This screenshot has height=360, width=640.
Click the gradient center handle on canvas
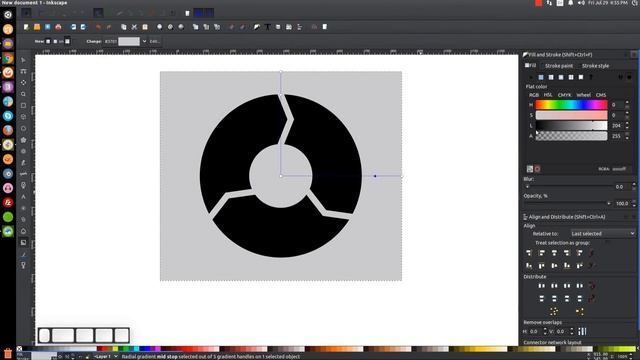click(281, 176)
